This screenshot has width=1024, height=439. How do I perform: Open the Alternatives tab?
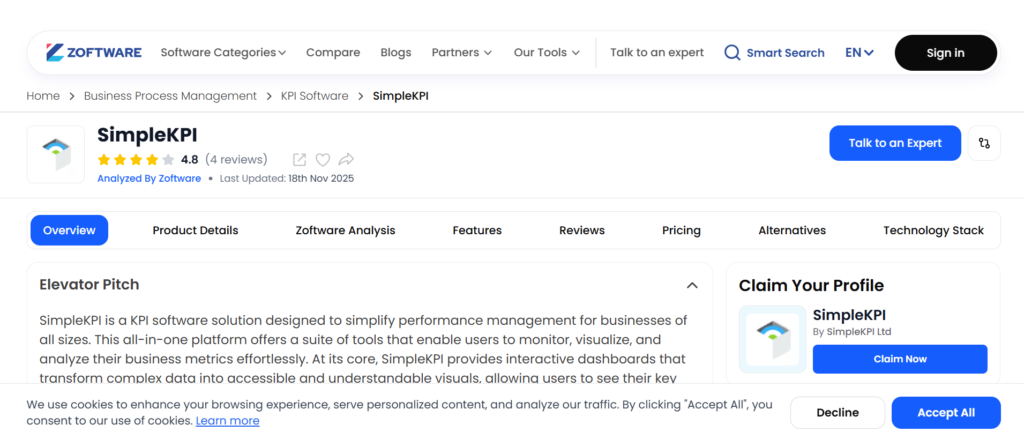(792, 230)
